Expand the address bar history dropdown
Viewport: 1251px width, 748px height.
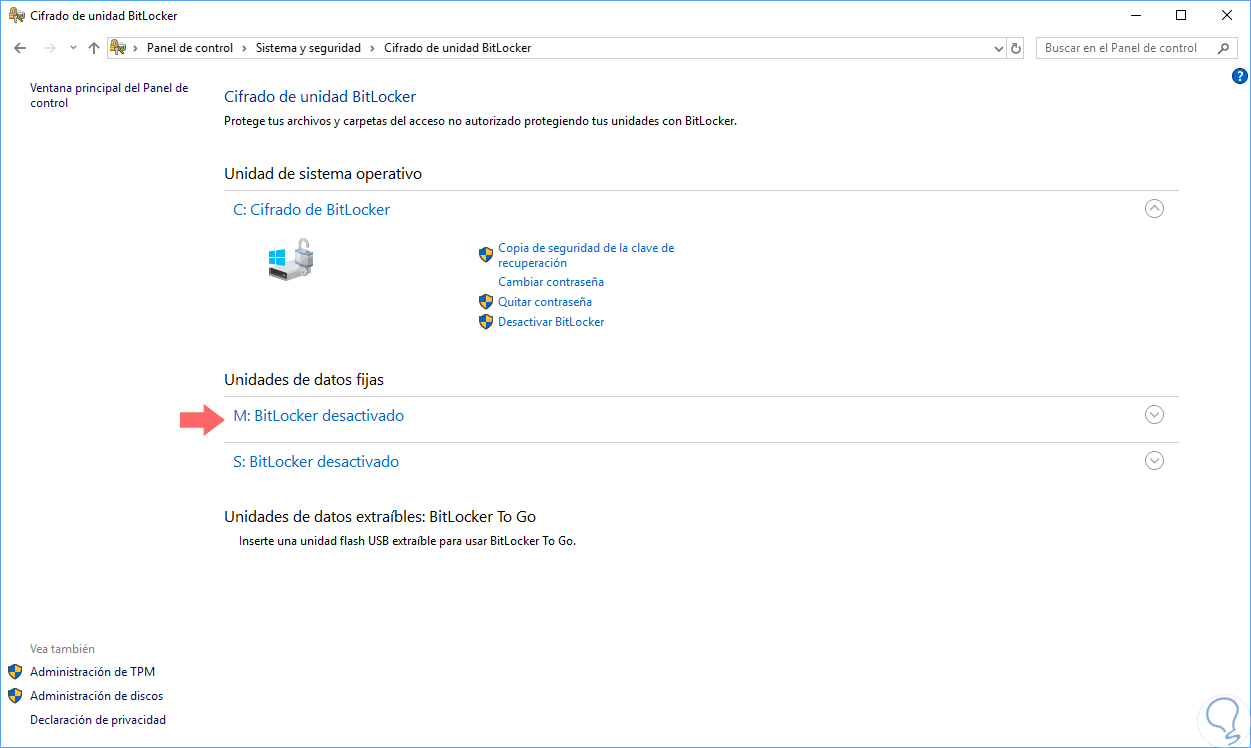[x=998, y=48]
